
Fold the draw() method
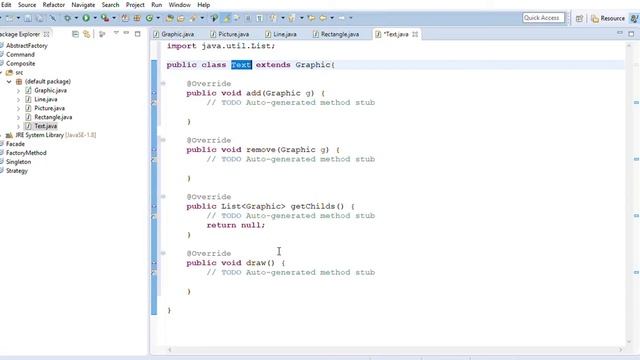click(163, 253)
